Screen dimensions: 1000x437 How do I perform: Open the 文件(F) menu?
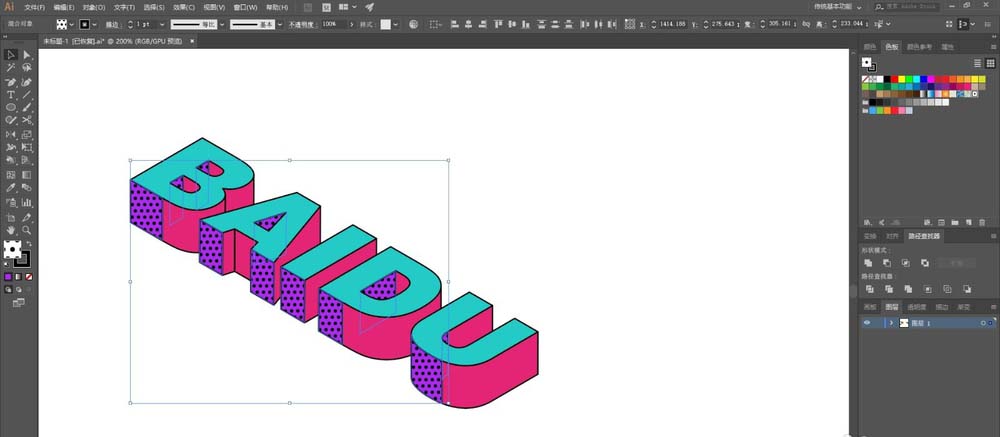(34, 7)
